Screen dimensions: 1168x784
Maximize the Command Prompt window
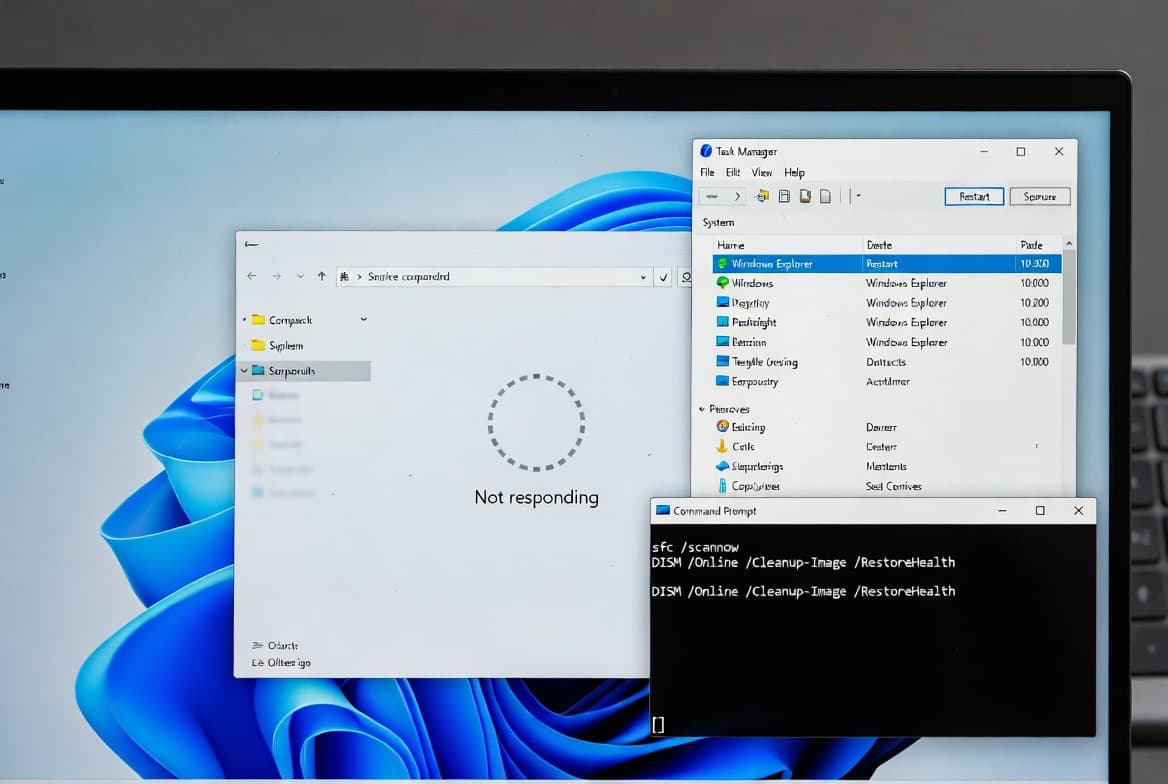click(x=1040, y=510)
